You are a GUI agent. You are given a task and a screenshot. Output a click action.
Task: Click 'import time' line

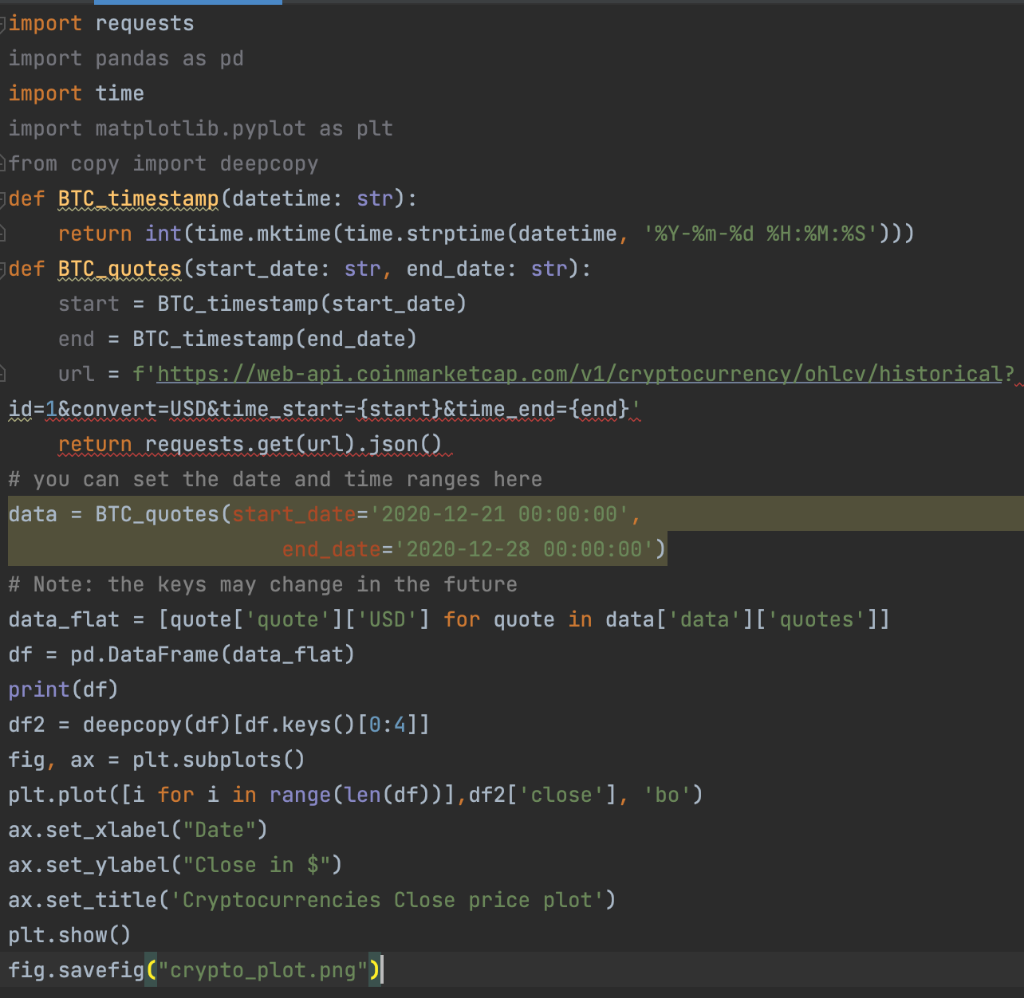click(x=76, y=94)
